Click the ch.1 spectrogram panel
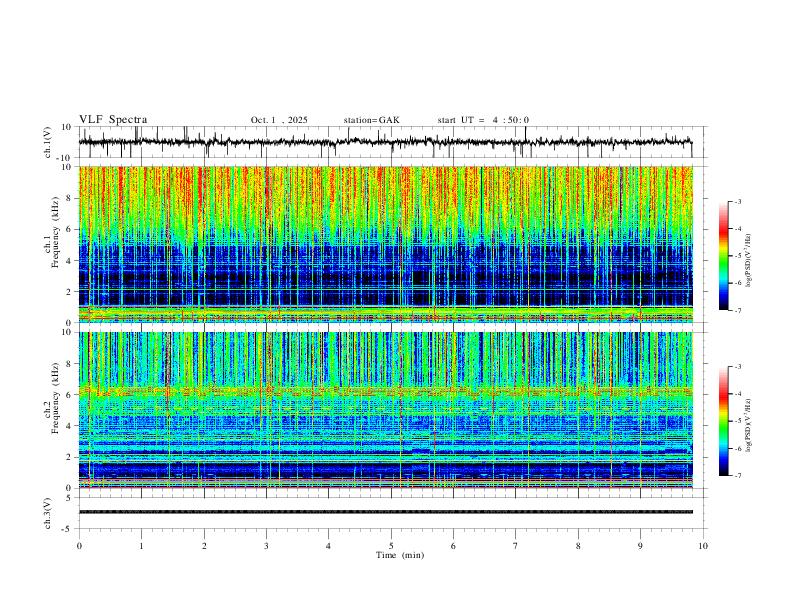This screenshot has width=792, height=612. click(385, 244)
